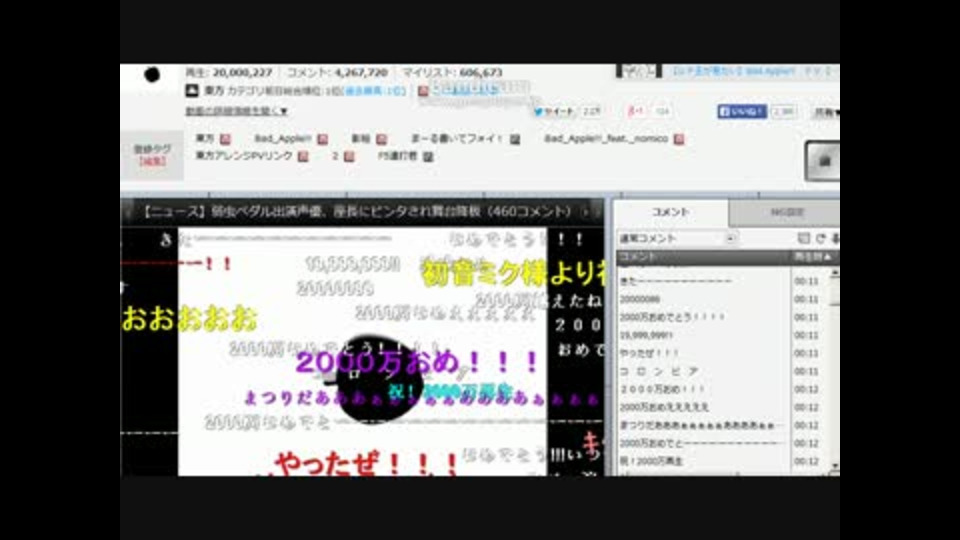Open the まーる書いてフォイ！ tag link
The height and width of the screenshot is (540, 960).
[x=456, y=139]
